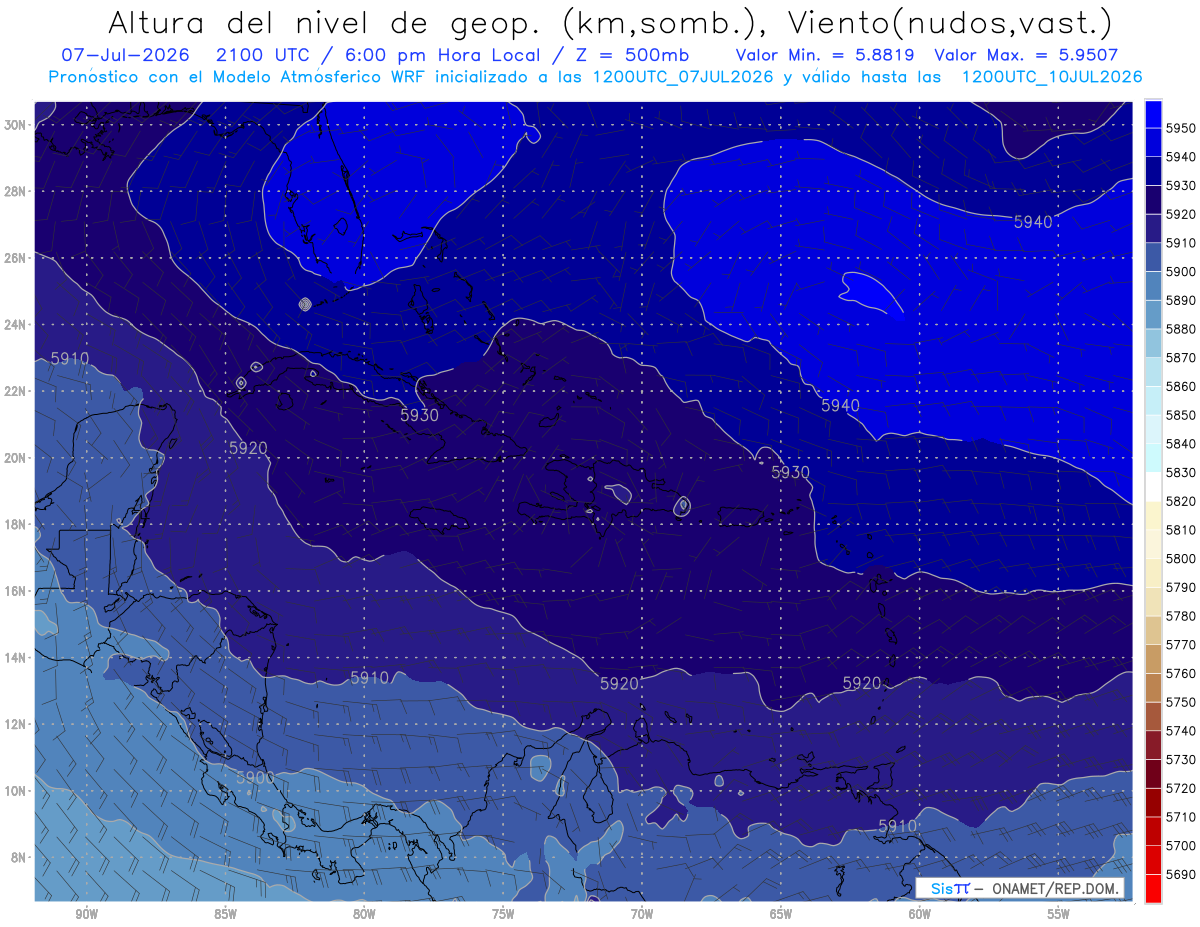Click the 12N latitude axis label
The width and height of the screenshot is (1200, 927).
tap(15, 724)
